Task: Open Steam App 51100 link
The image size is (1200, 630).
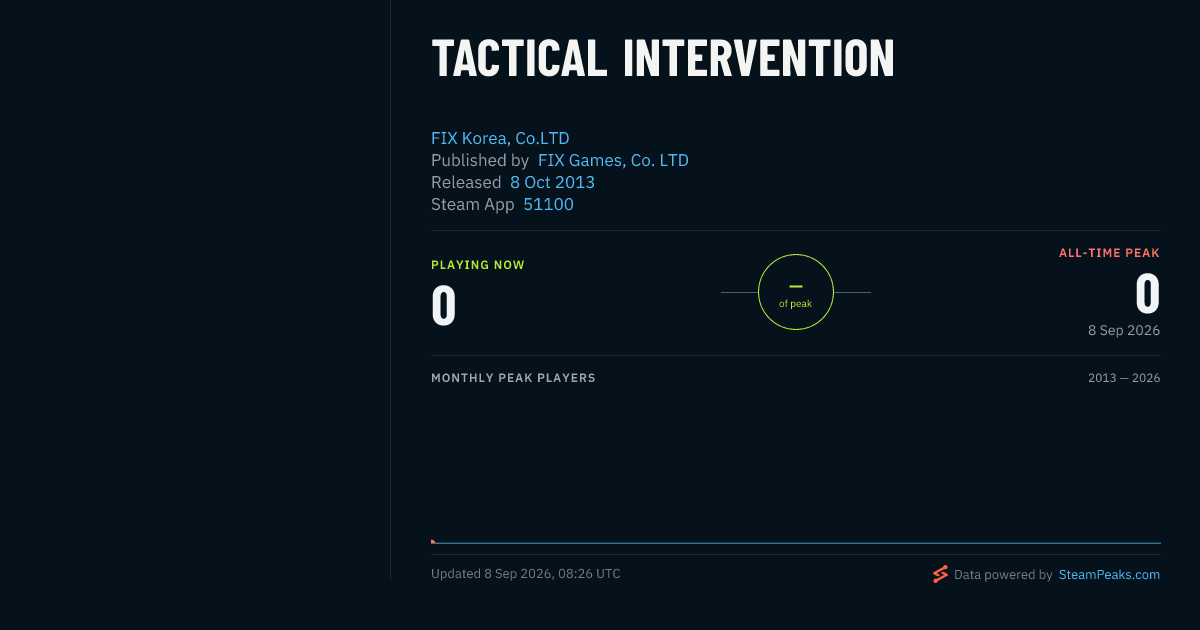Action: (x=548, y=204)
